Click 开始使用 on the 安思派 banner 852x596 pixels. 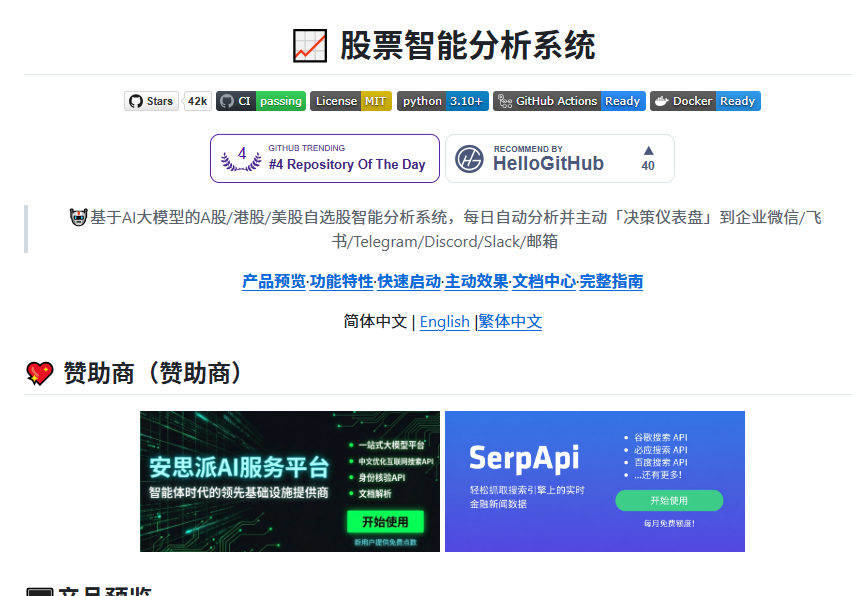[x=385, y=522]
